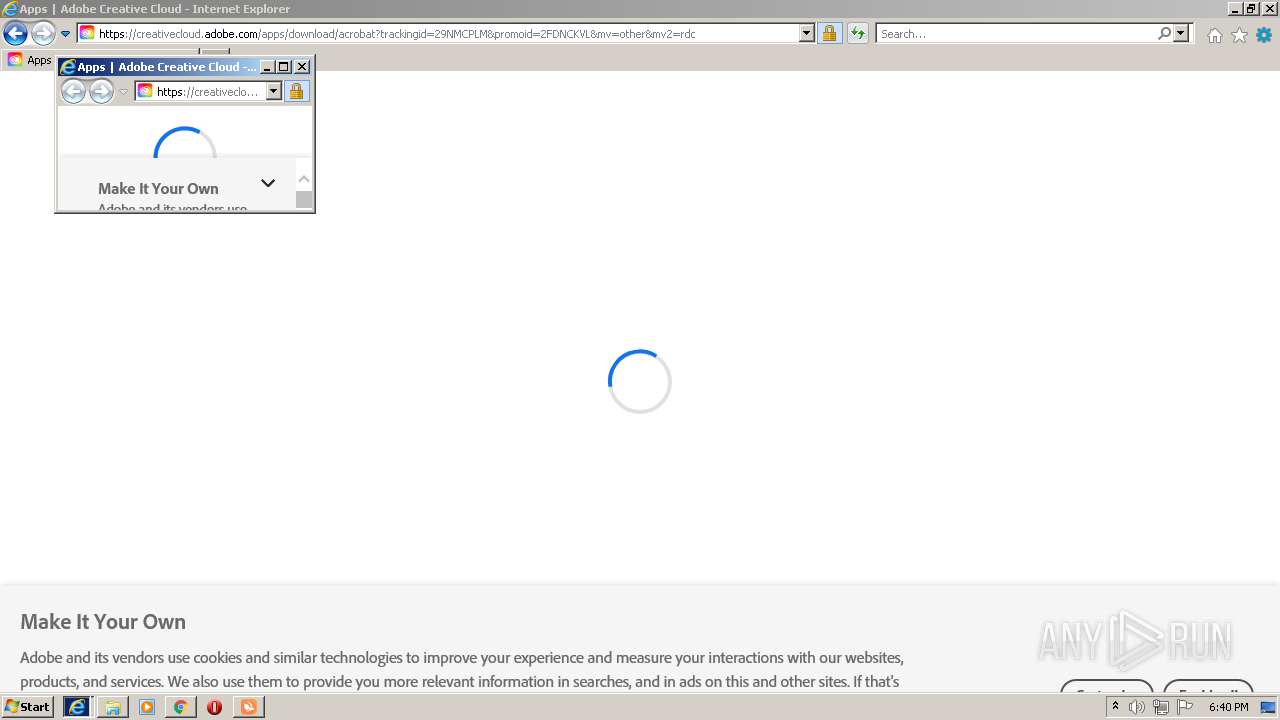Focus the Search box in main toolbar

[x=1015, y=33]
